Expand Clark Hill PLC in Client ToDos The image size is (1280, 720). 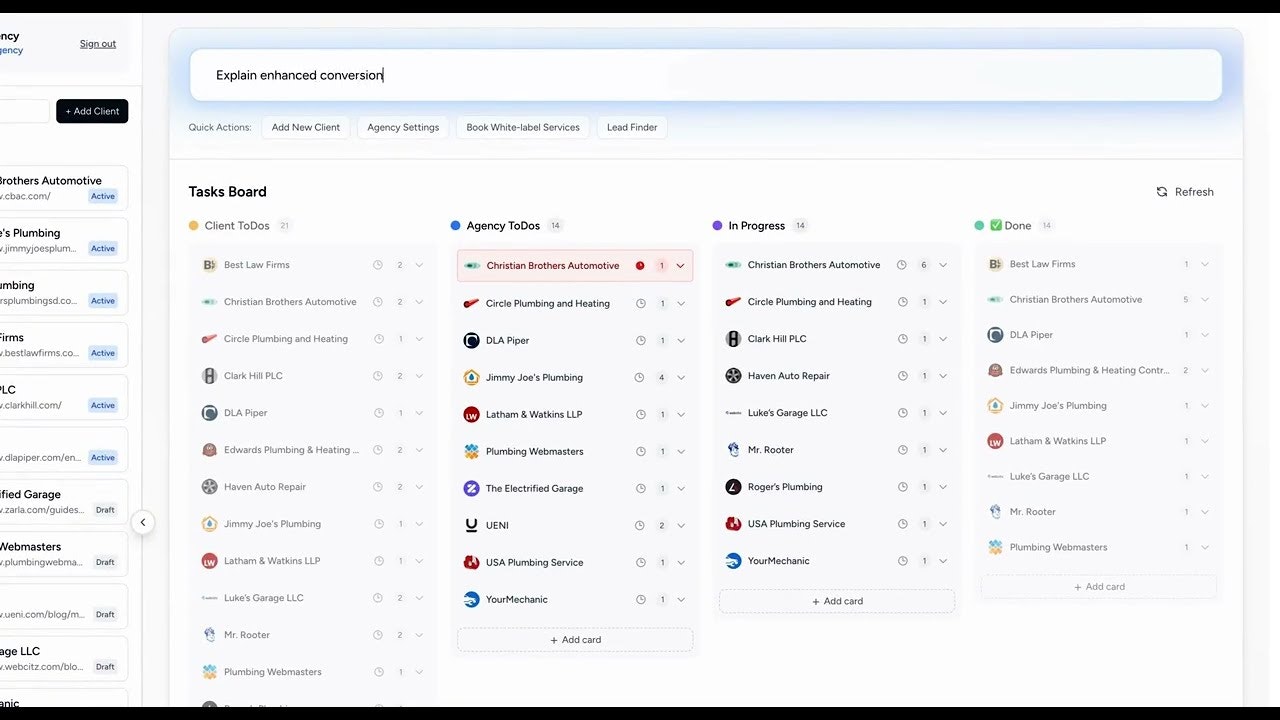419,376
